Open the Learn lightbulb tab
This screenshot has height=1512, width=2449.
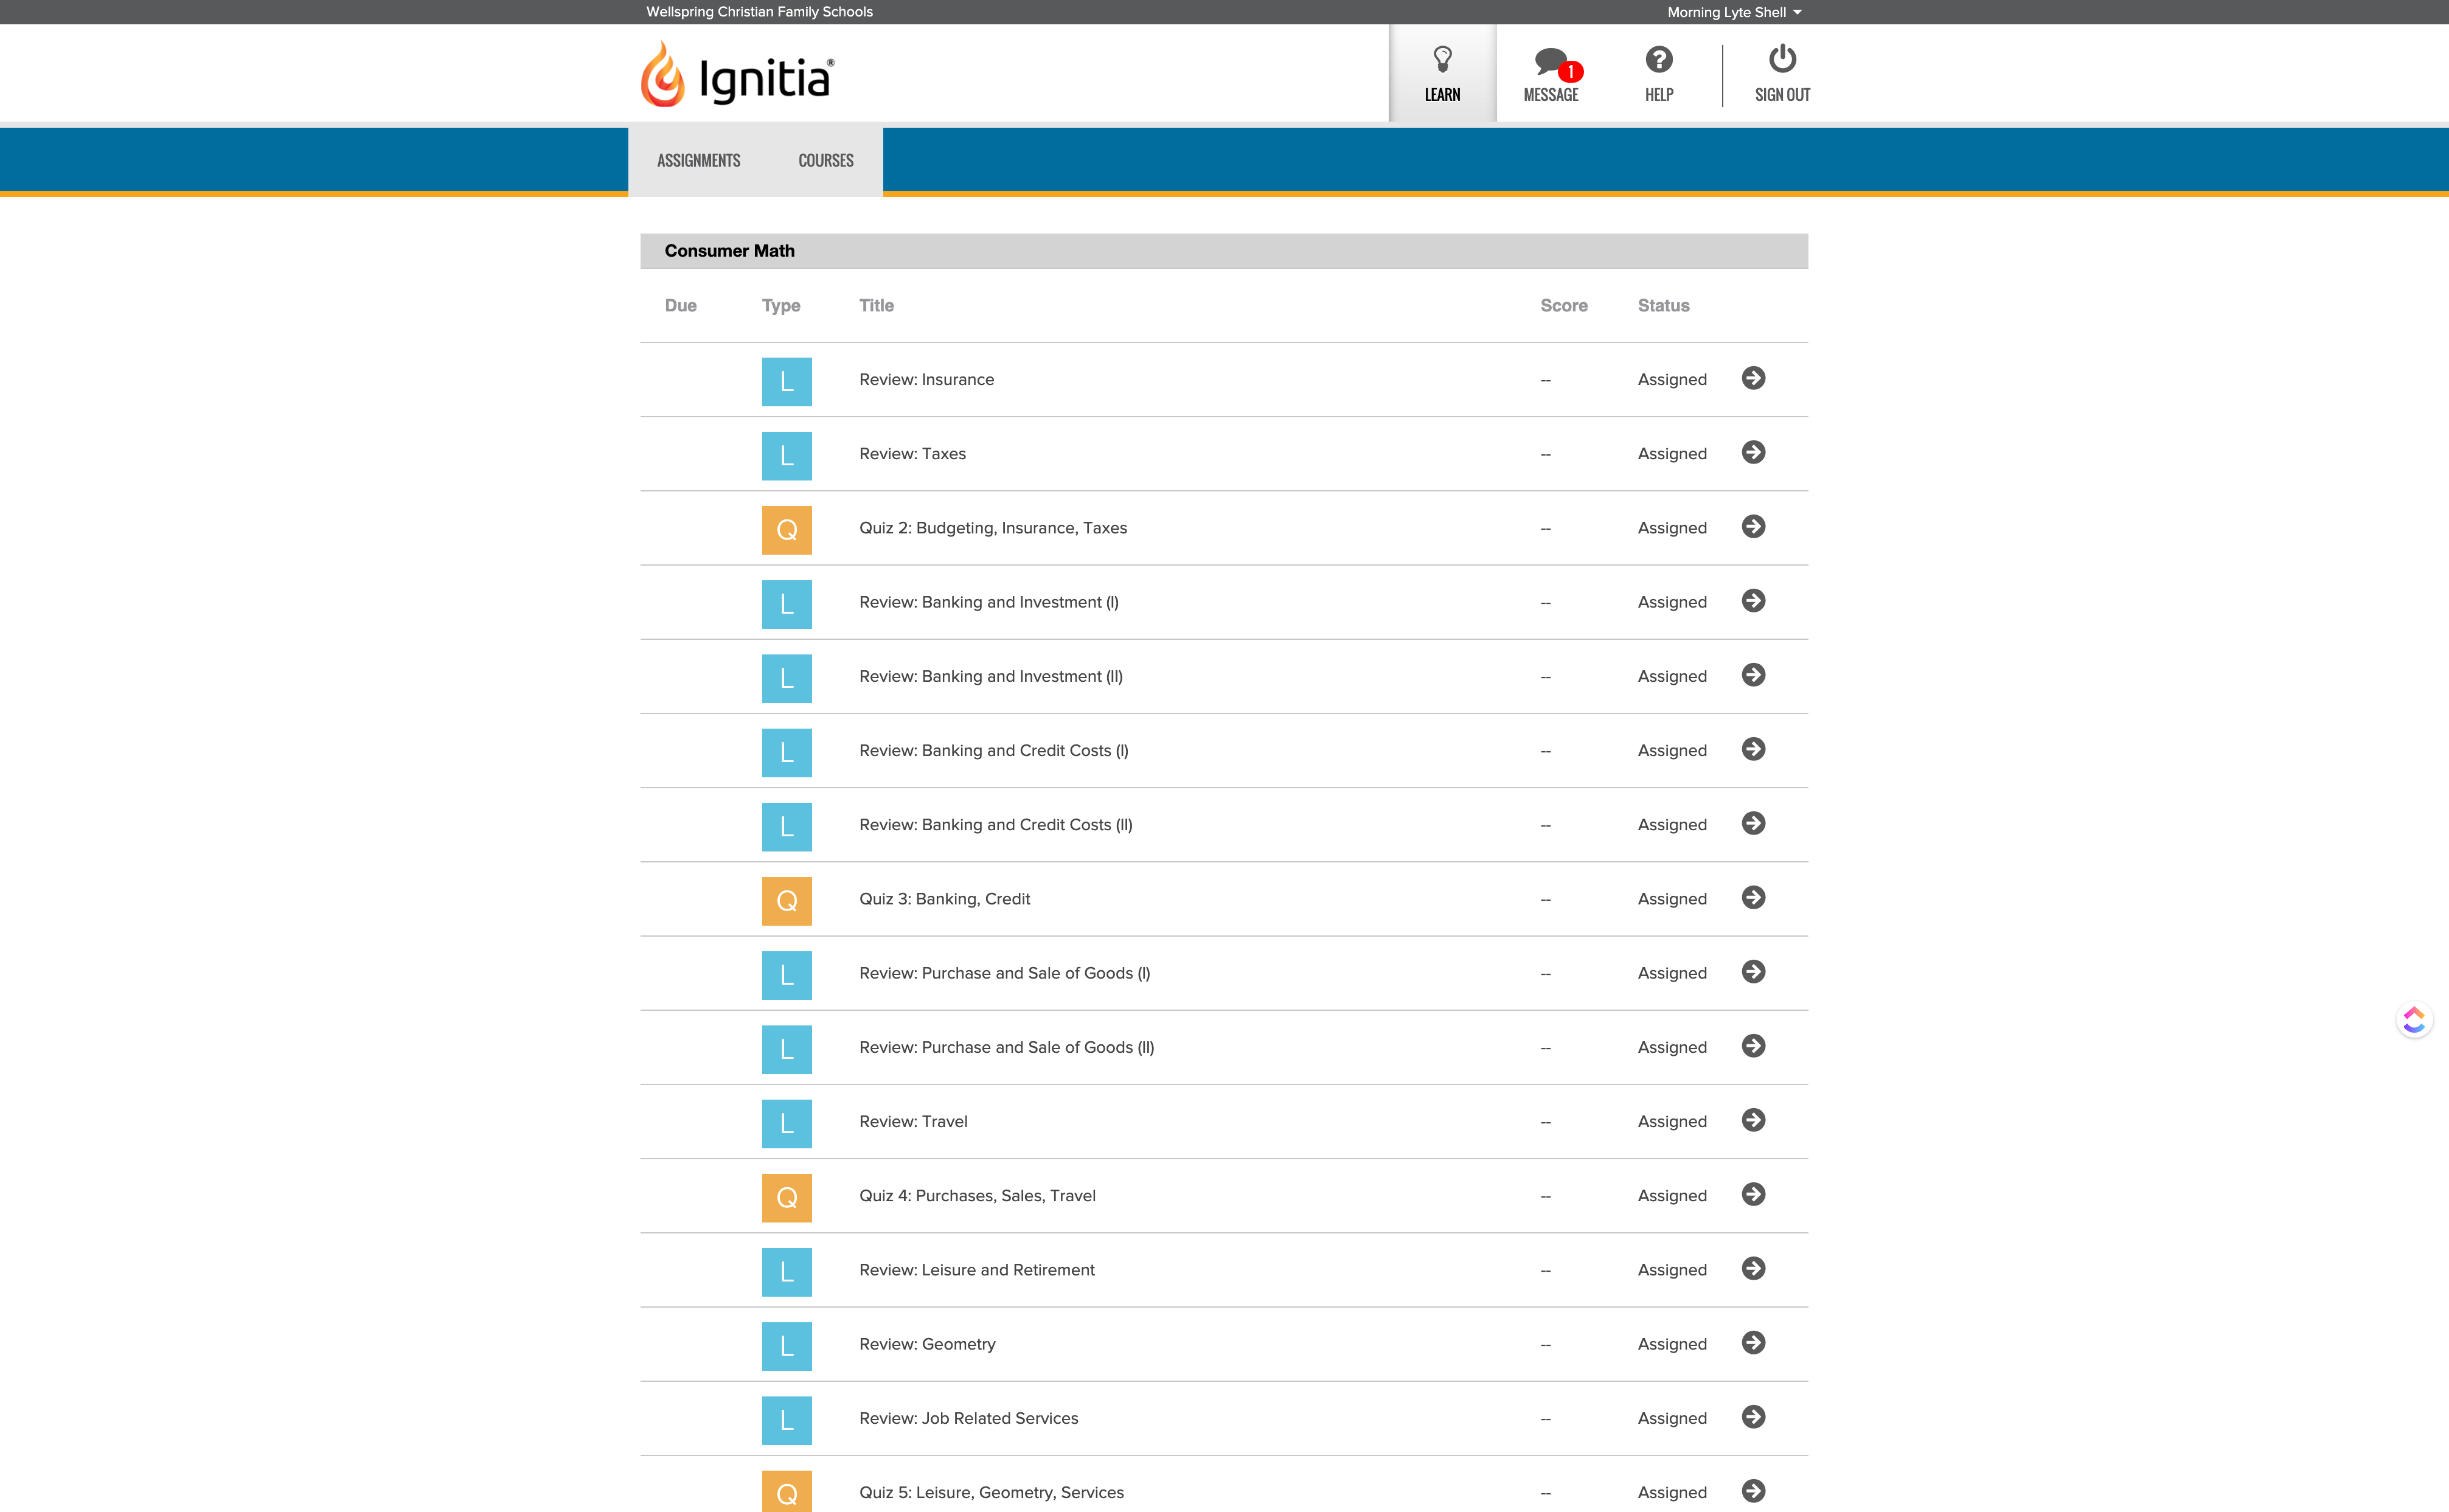click(x=1442, y=73)
